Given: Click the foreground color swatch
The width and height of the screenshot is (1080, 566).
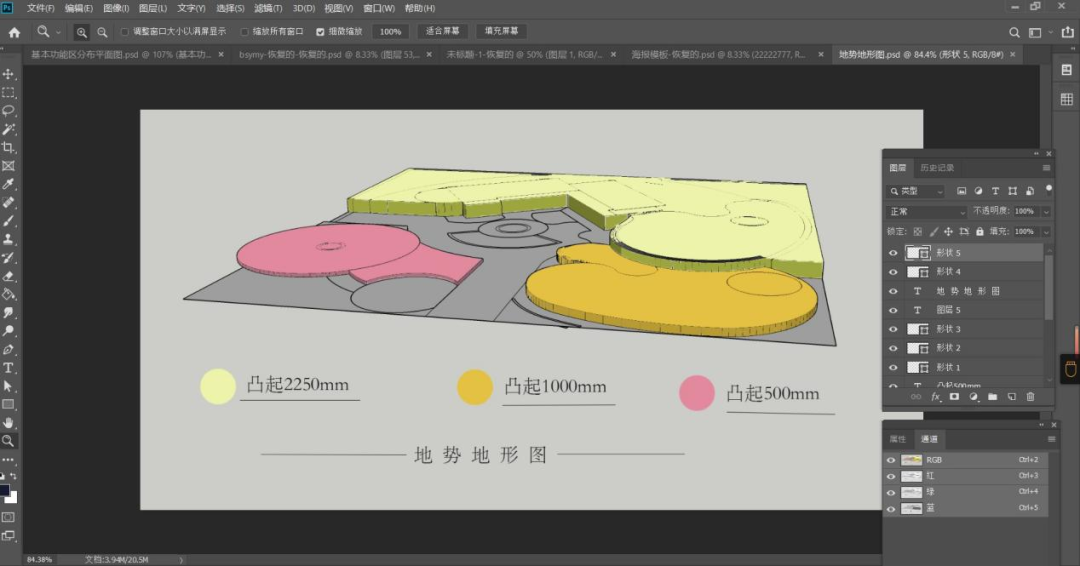Looking at the screenshot, I should click(5, 490).
